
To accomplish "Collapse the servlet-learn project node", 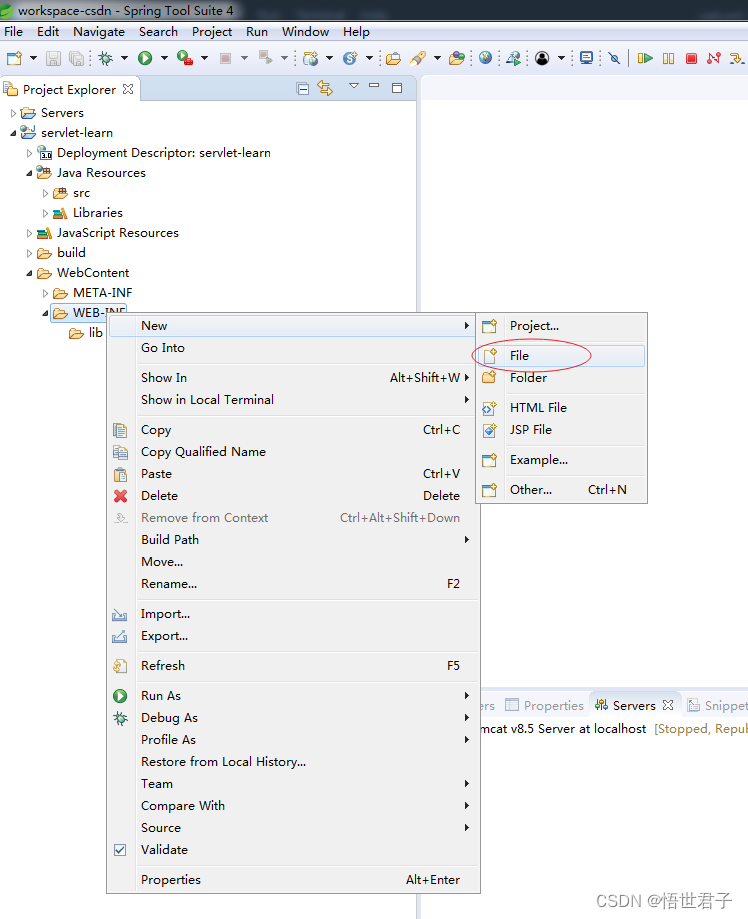I will click(x=13, y=134).
